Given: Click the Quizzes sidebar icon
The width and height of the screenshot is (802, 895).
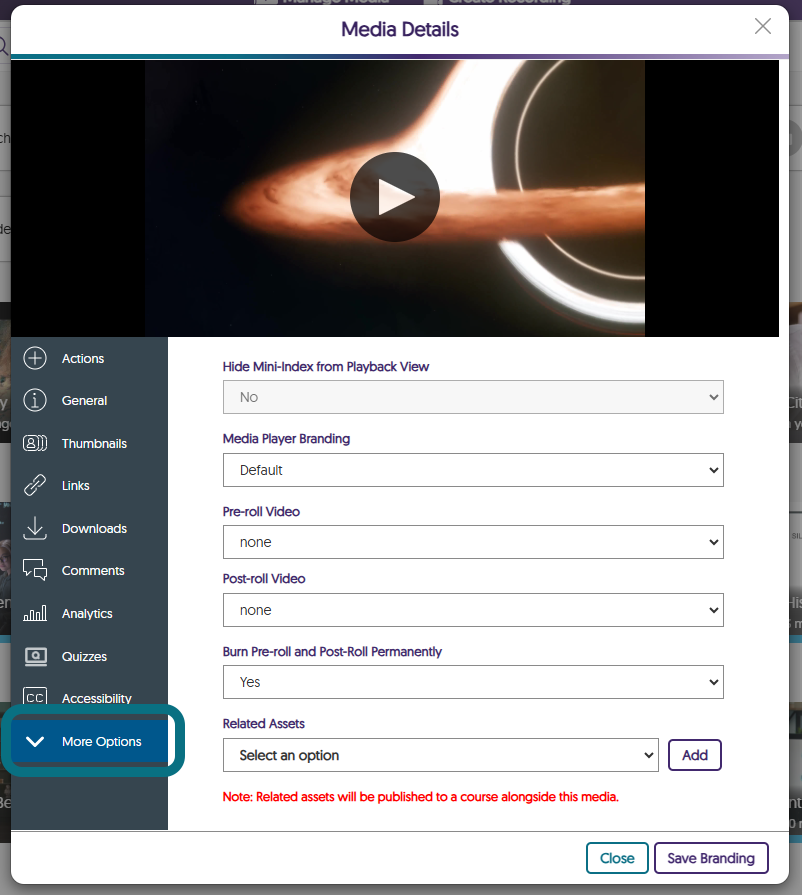Looking at the screenshot, I should [35, 656].
